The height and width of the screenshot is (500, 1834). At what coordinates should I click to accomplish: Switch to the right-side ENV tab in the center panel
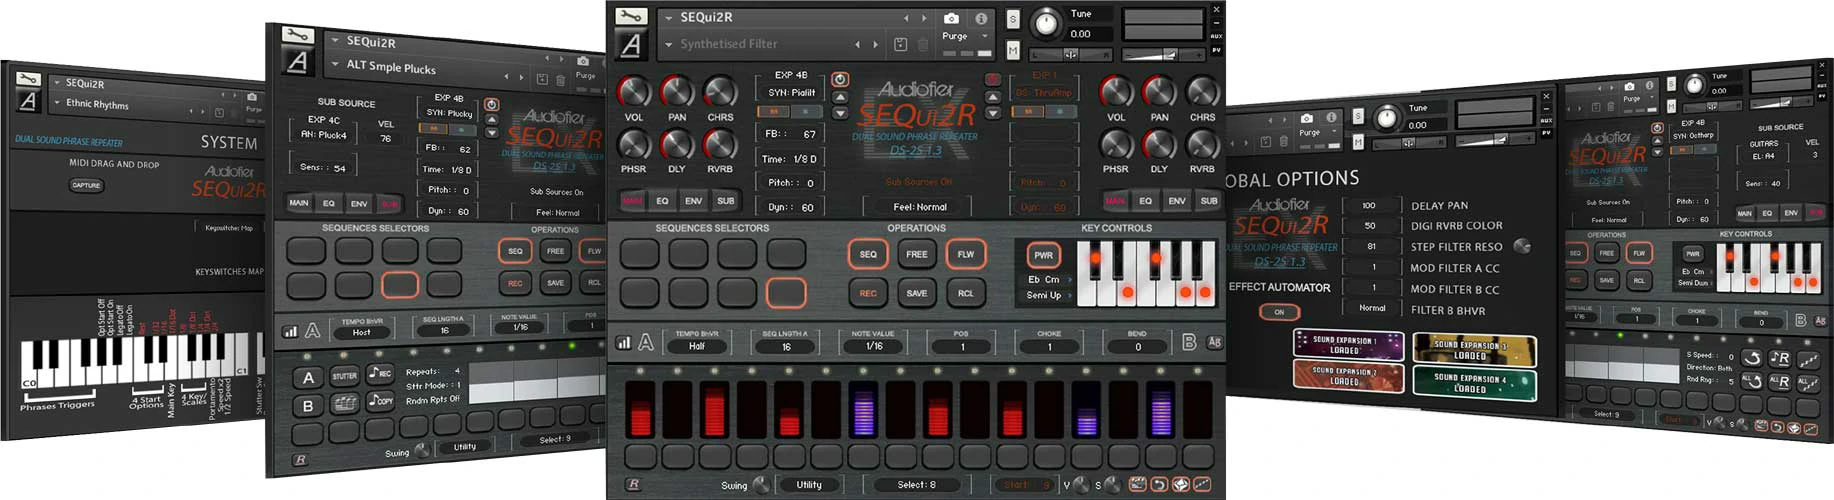tap(1177, 201)
